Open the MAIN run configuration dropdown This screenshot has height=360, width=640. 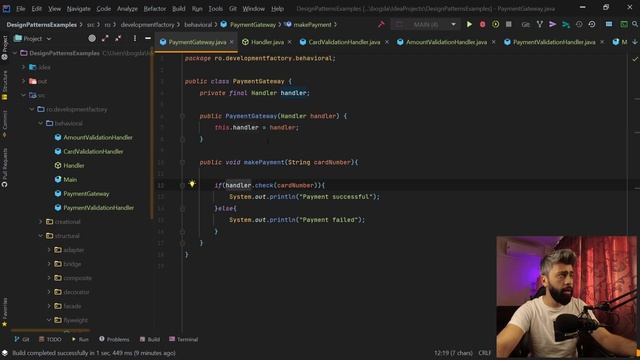(425, 24)
